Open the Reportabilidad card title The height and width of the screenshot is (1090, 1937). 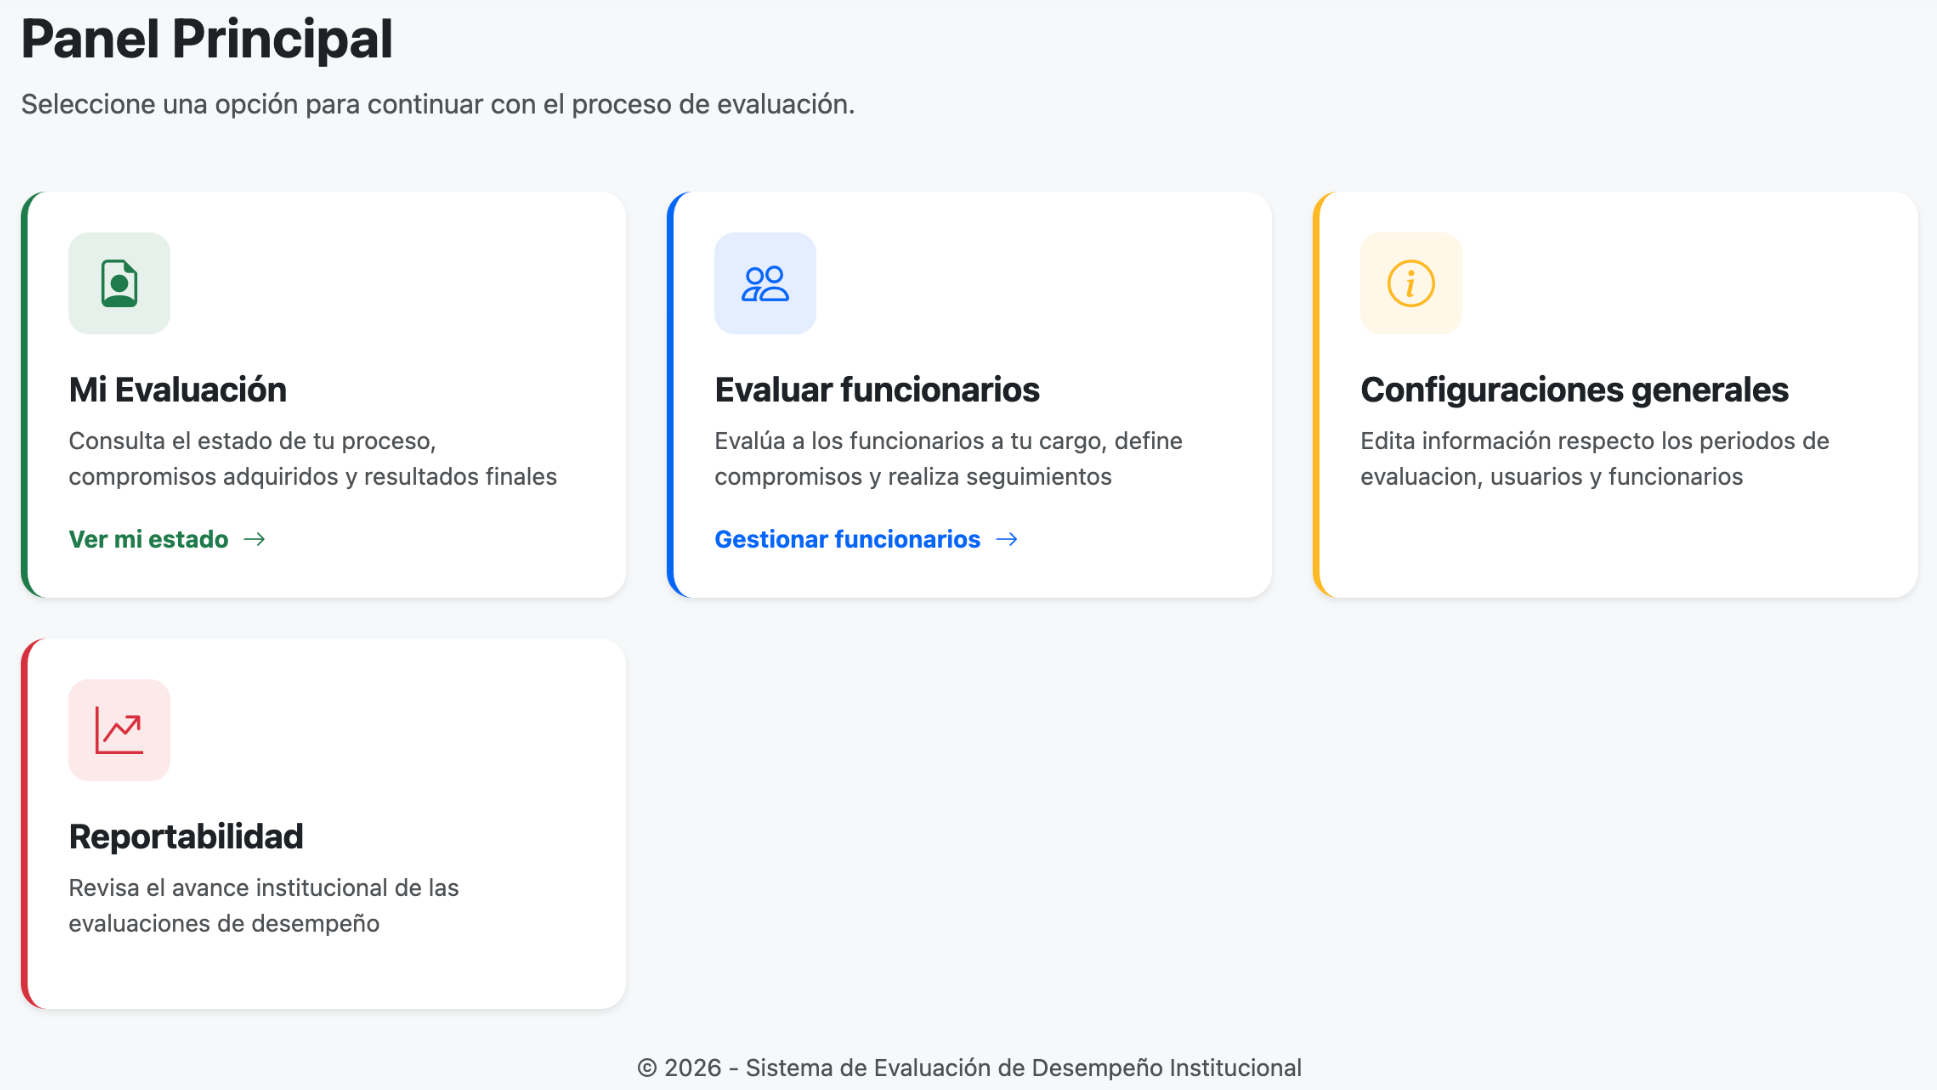coord(186,836)
